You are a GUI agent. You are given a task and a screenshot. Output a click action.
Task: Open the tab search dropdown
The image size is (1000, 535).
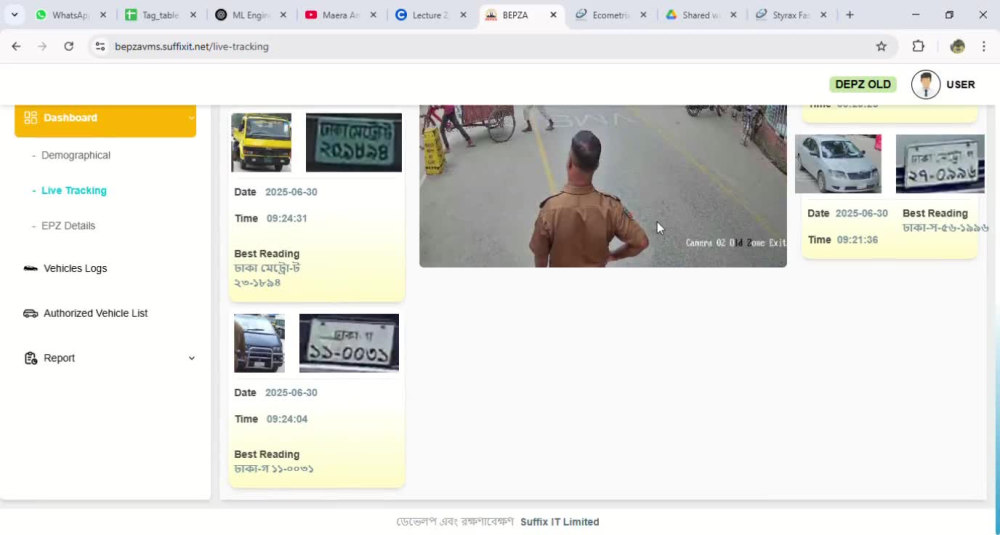tap(14, 15)
